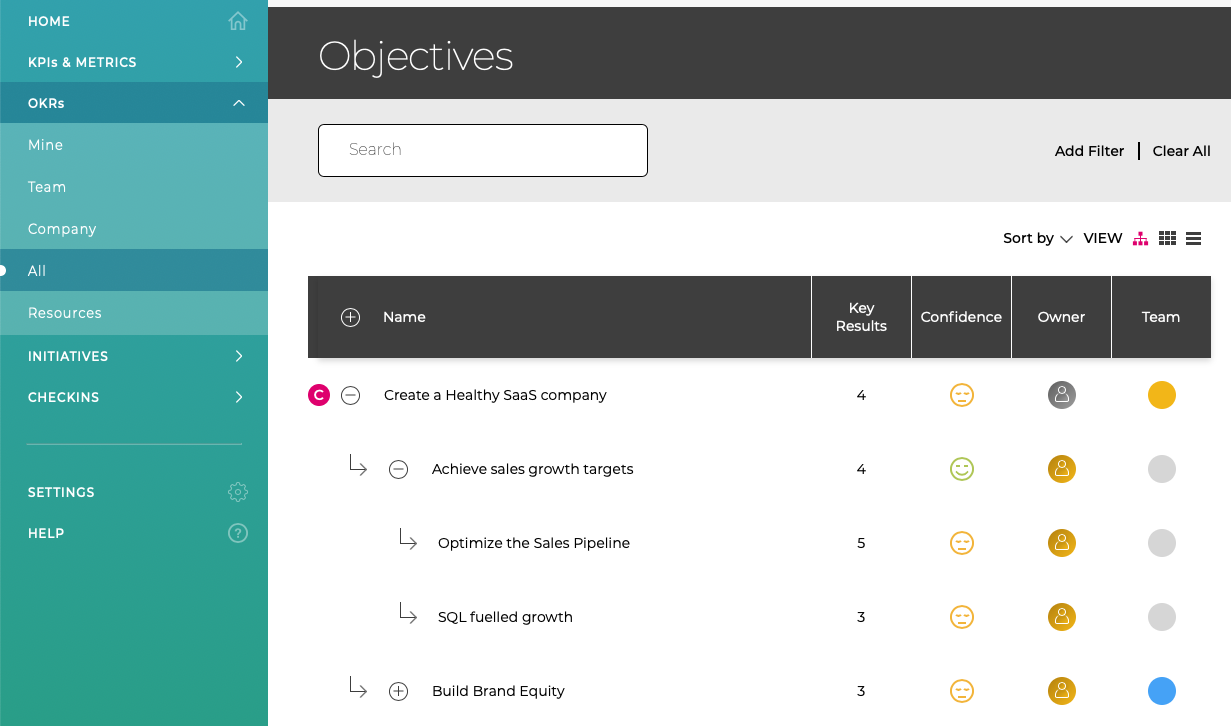Click grey team circle for SQL fuelled growth

(1161, 617)
